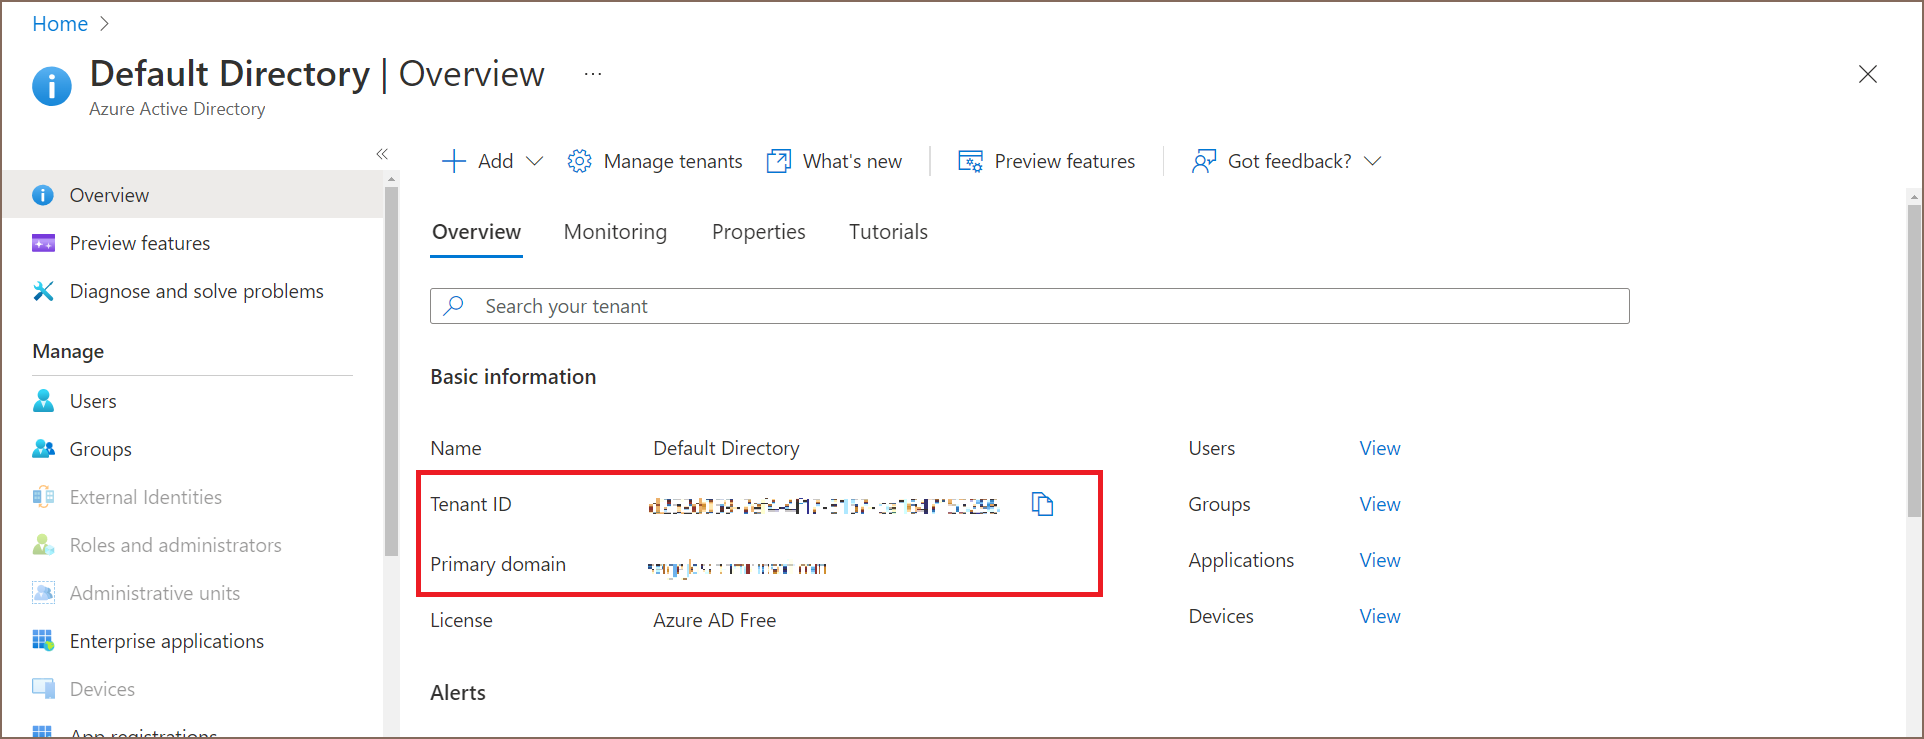Screen dimensions: 1924x739
Task: Click the Search your tenant field
Action: pos(1030,306)
